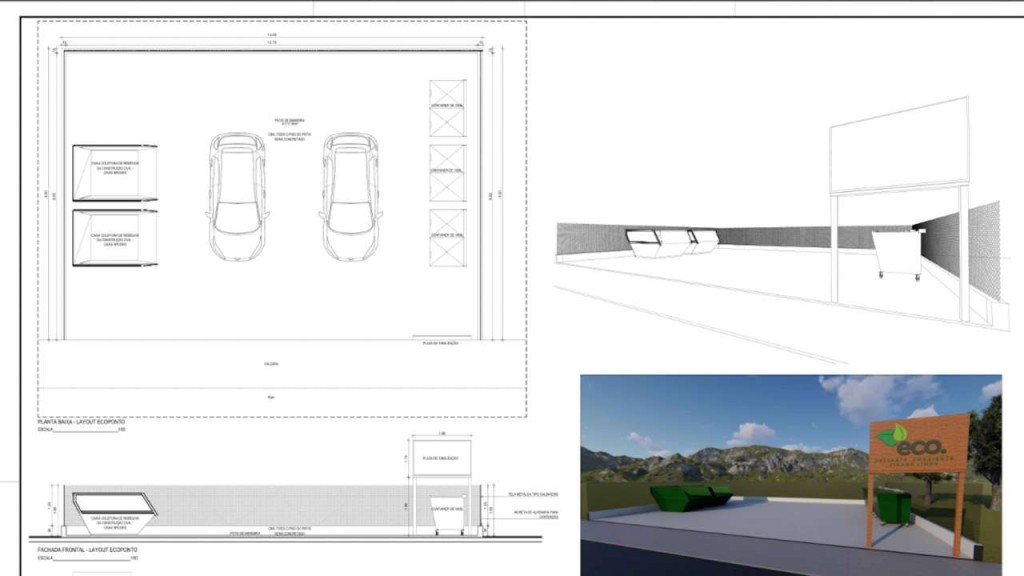
Task: Click the blank billboard in the perspective sketch
Action: click(x=898, y=145)
